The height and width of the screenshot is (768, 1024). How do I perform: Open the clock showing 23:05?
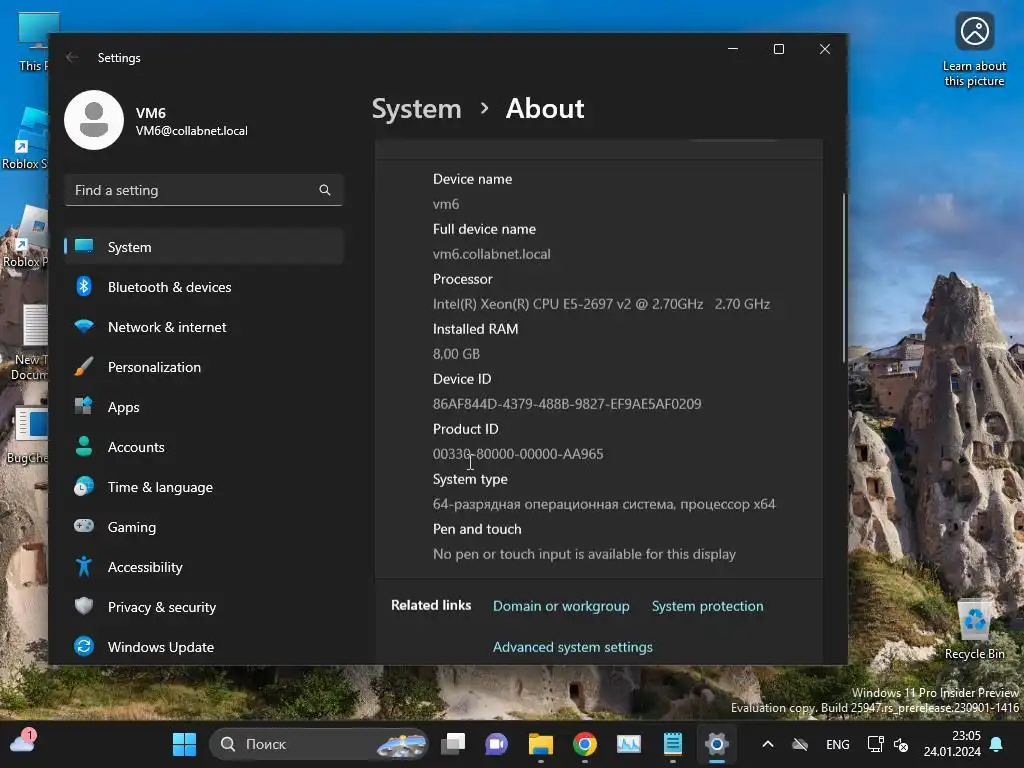(x=952, y=744)
